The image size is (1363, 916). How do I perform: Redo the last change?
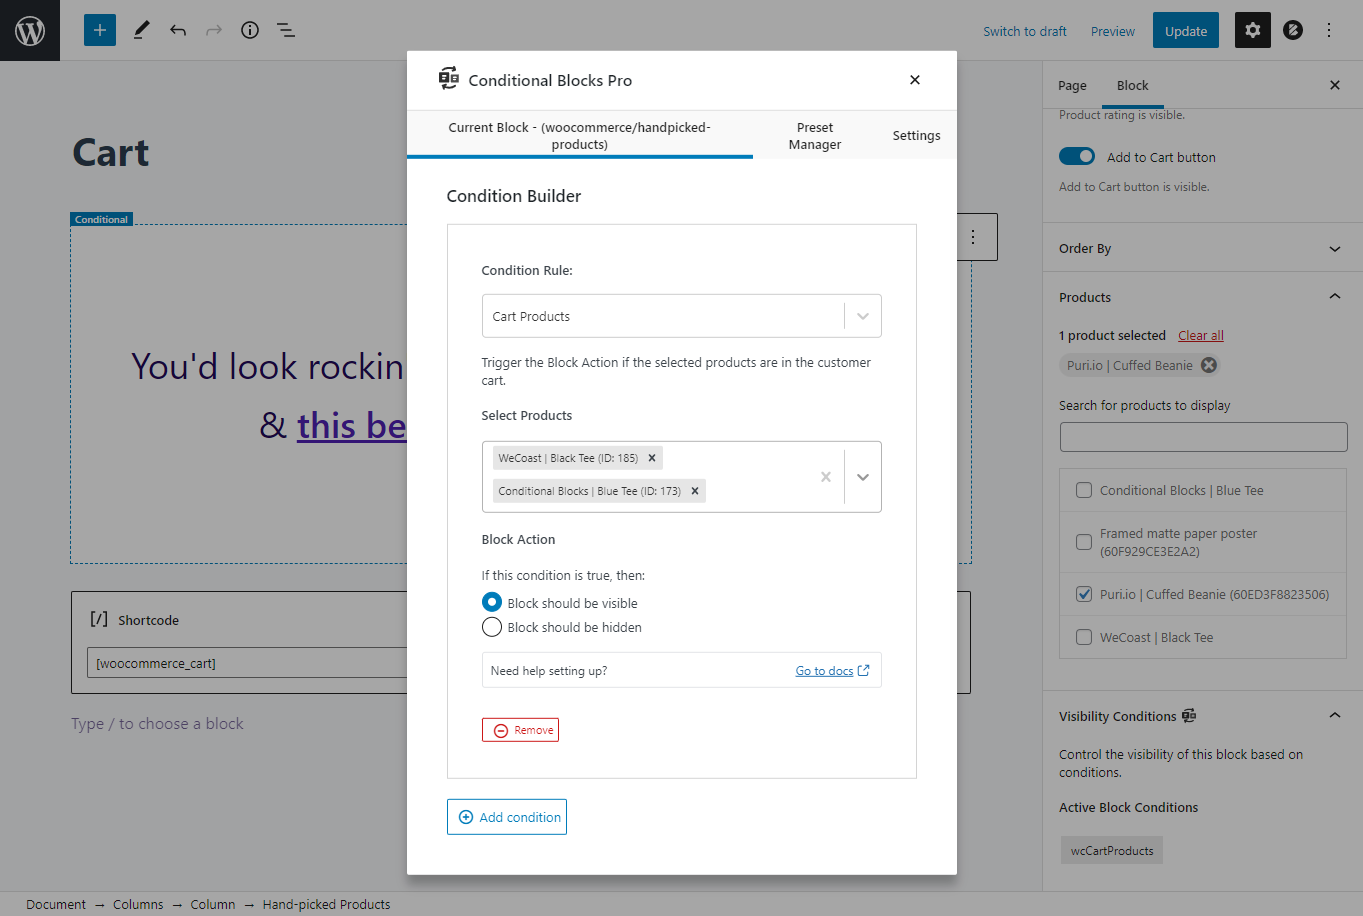click(x=213, y=30)
